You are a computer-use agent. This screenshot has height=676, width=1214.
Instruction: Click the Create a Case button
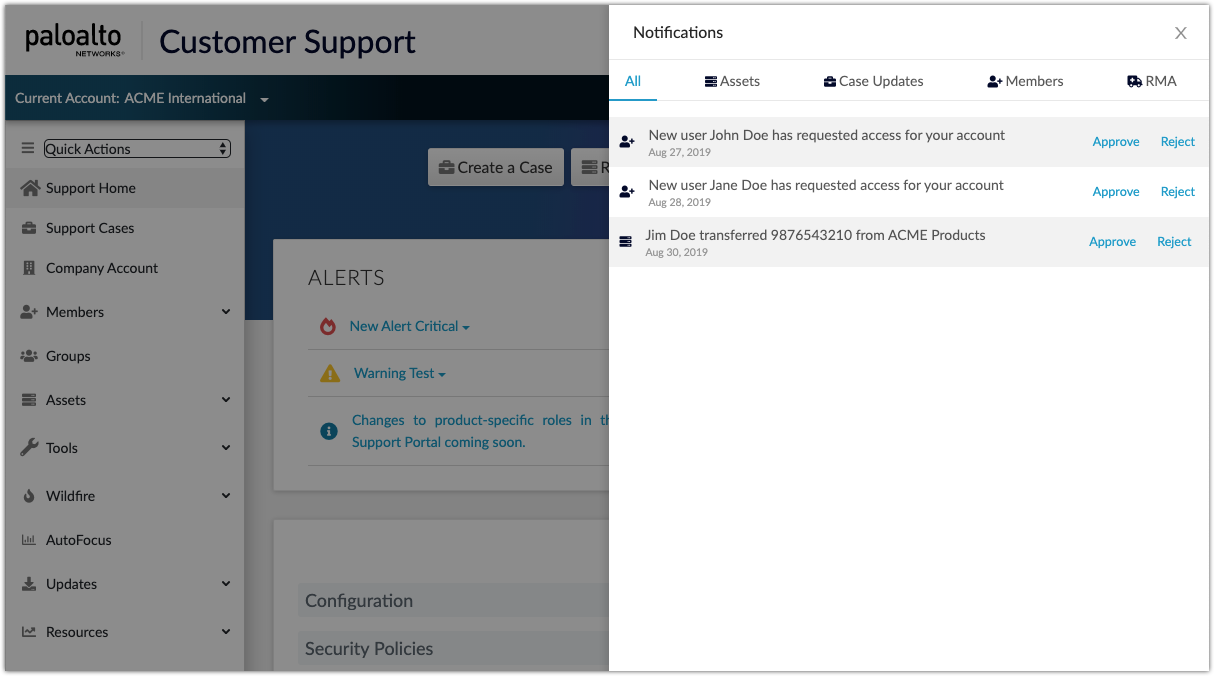(x=495, y=167)
